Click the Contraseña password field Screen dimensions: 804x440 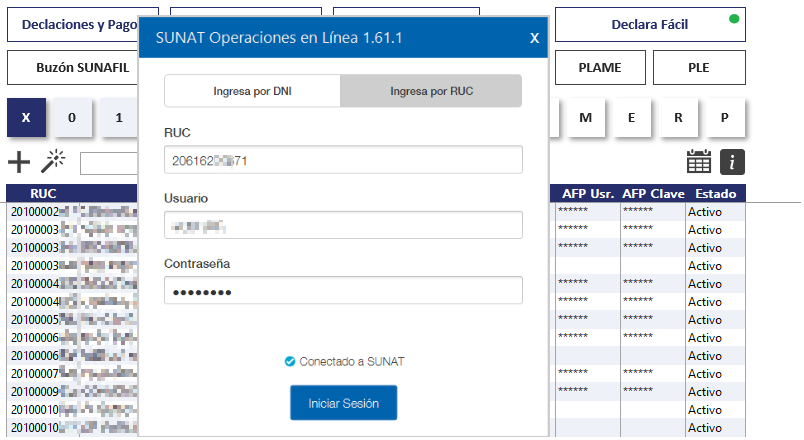(343, 291)
